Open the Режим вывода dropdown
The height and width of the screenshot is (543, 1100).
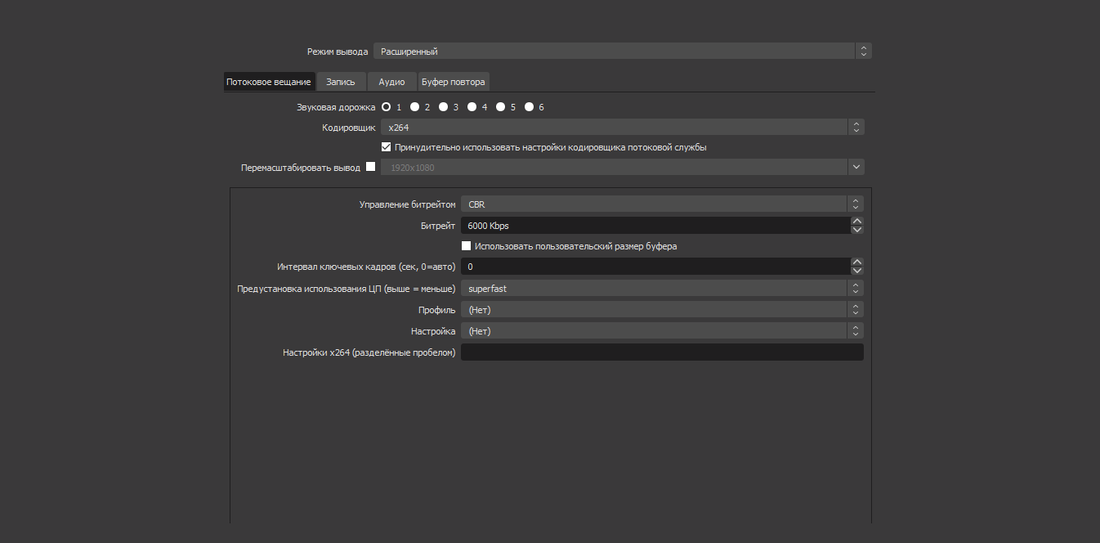[622, 51]
